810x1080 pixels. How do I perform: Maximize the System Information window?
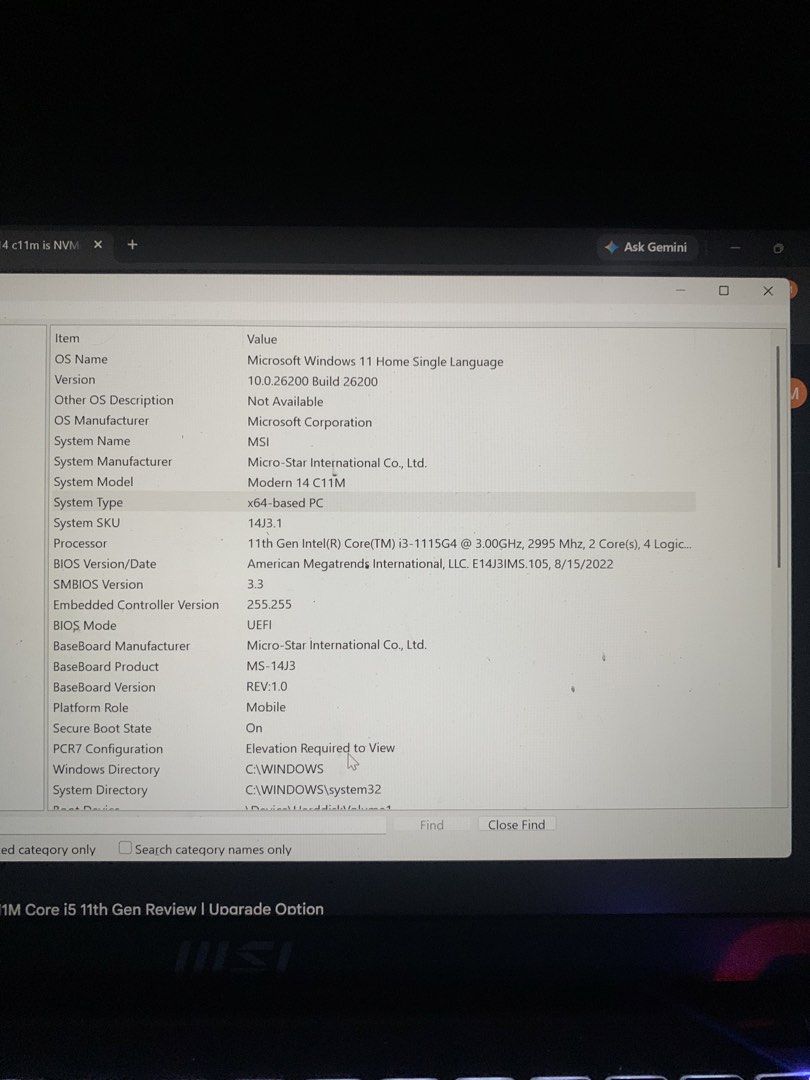coord(724,291)
